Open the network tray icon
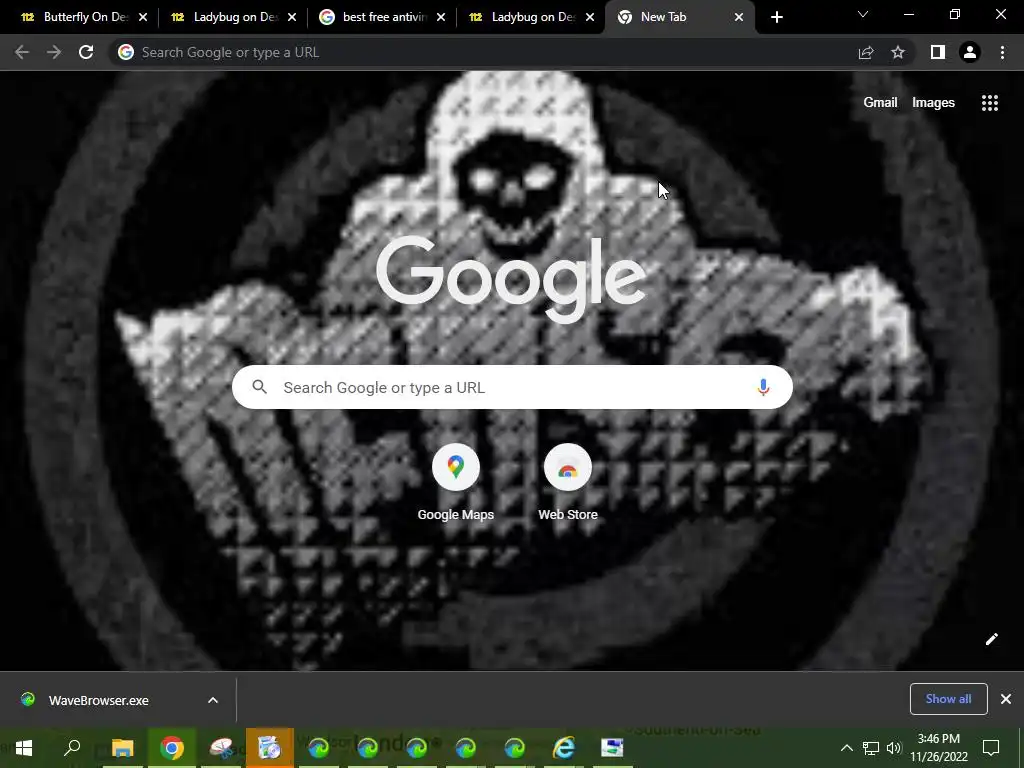The width and height of the screenshot is (1024, 768). [871, 748]
